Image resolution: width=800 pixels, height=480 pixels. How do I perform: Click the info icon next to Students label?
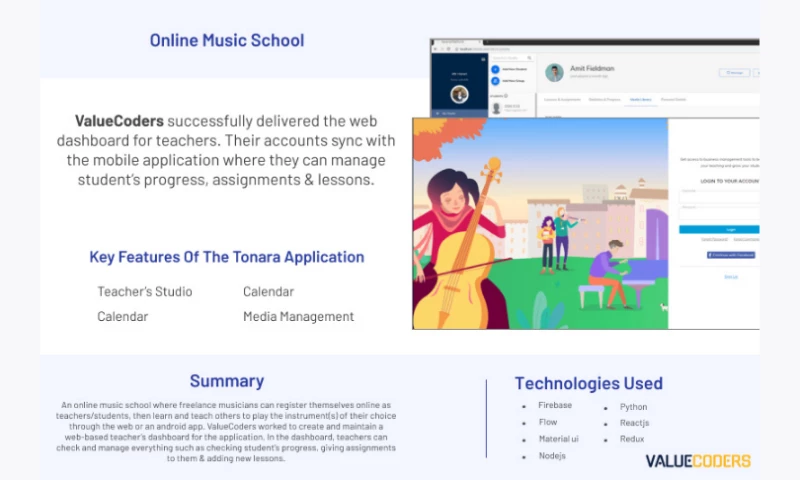[x=506, y=96]
